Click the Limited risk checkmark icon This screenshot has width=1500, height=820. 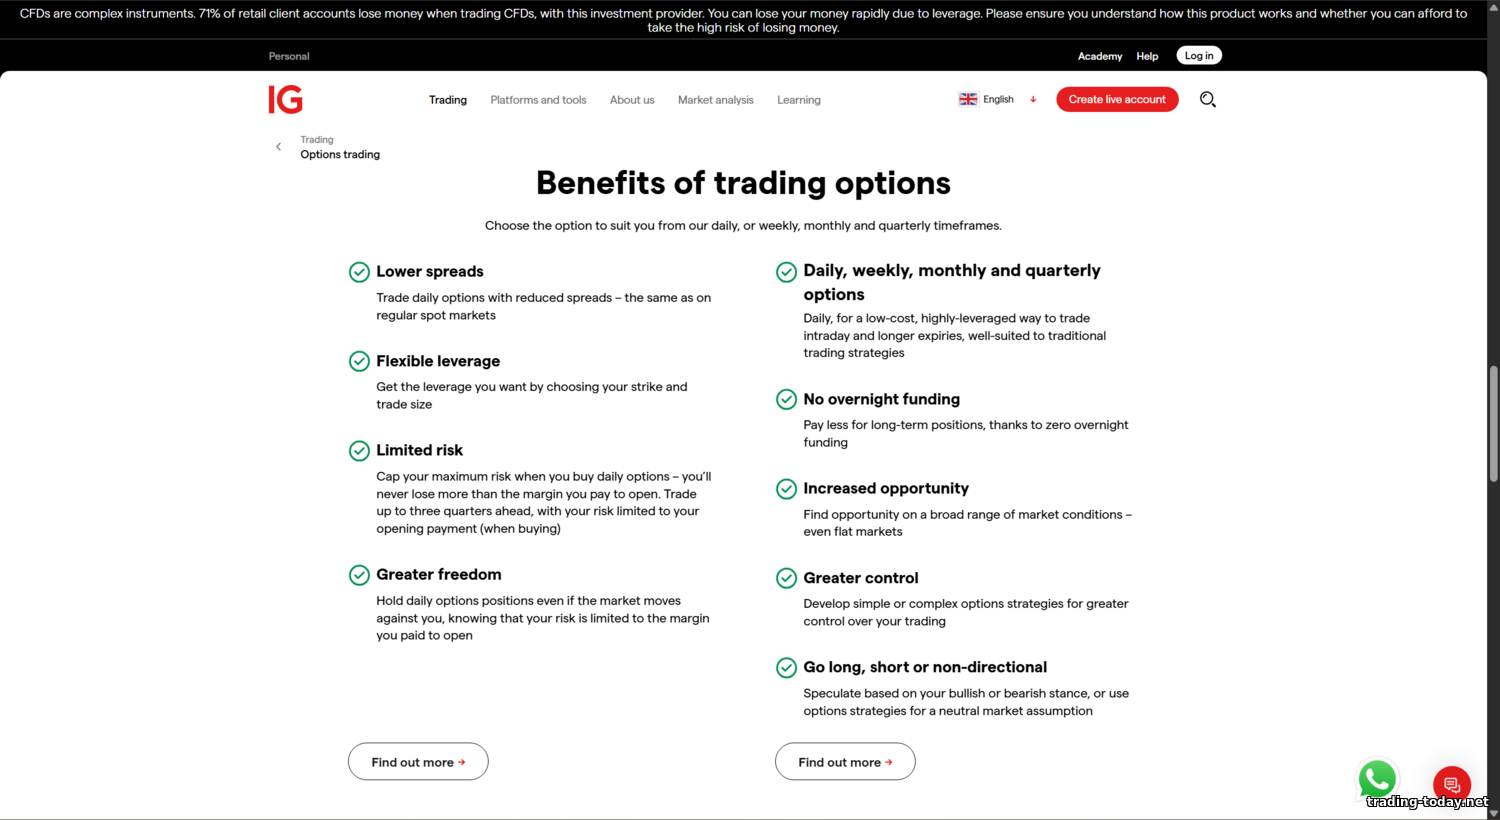click(359, 451)
